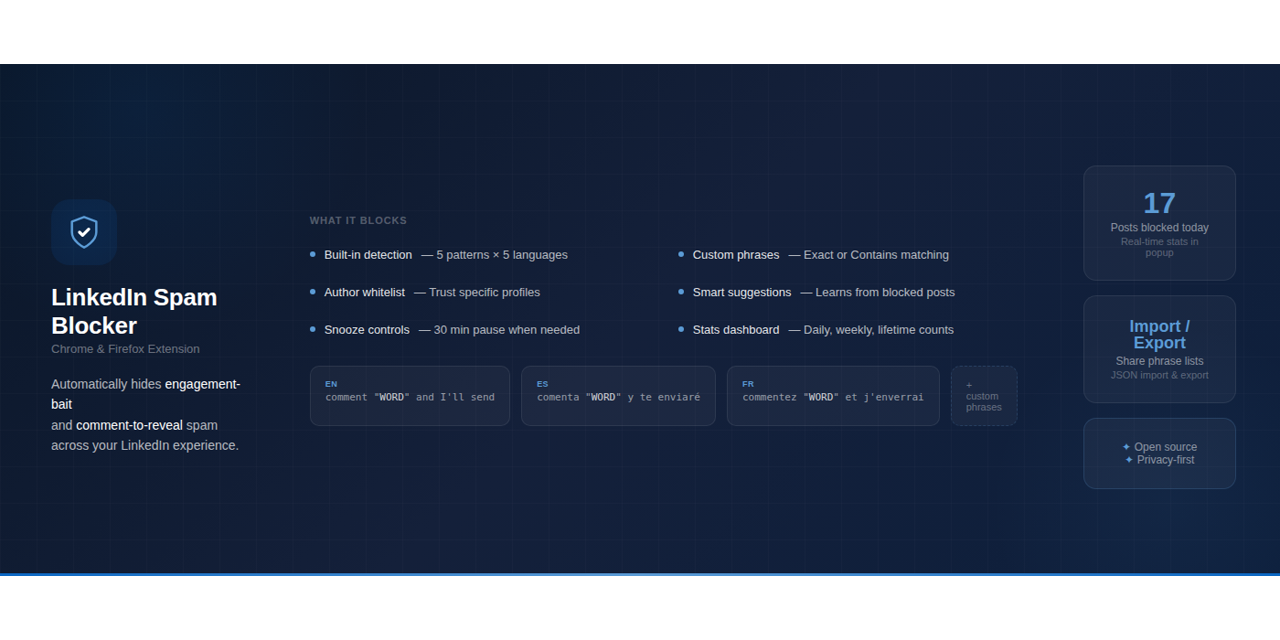The height and width of the screenshot is (640, 1280).
Task: Click the LinkedIn Spam Blocker title
Action: (x=134, y=311)
